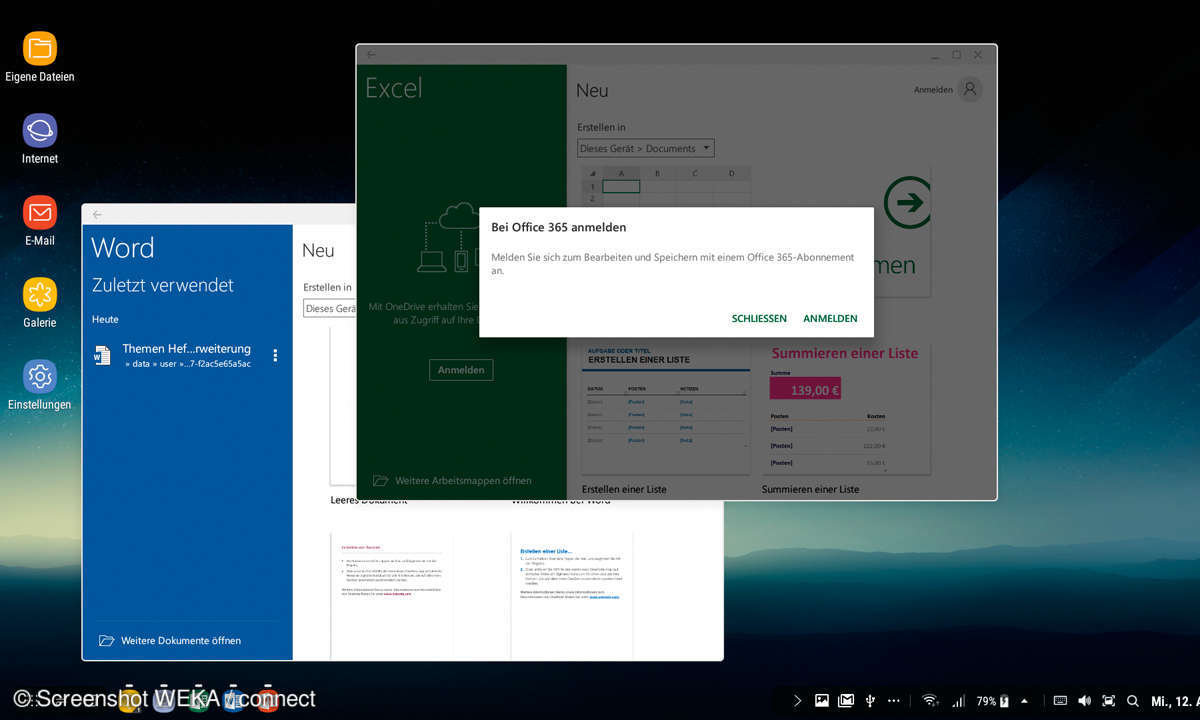Show more notifications via three-dots in taskbar
Screen dimensions: 1200x720
[894, 701]
